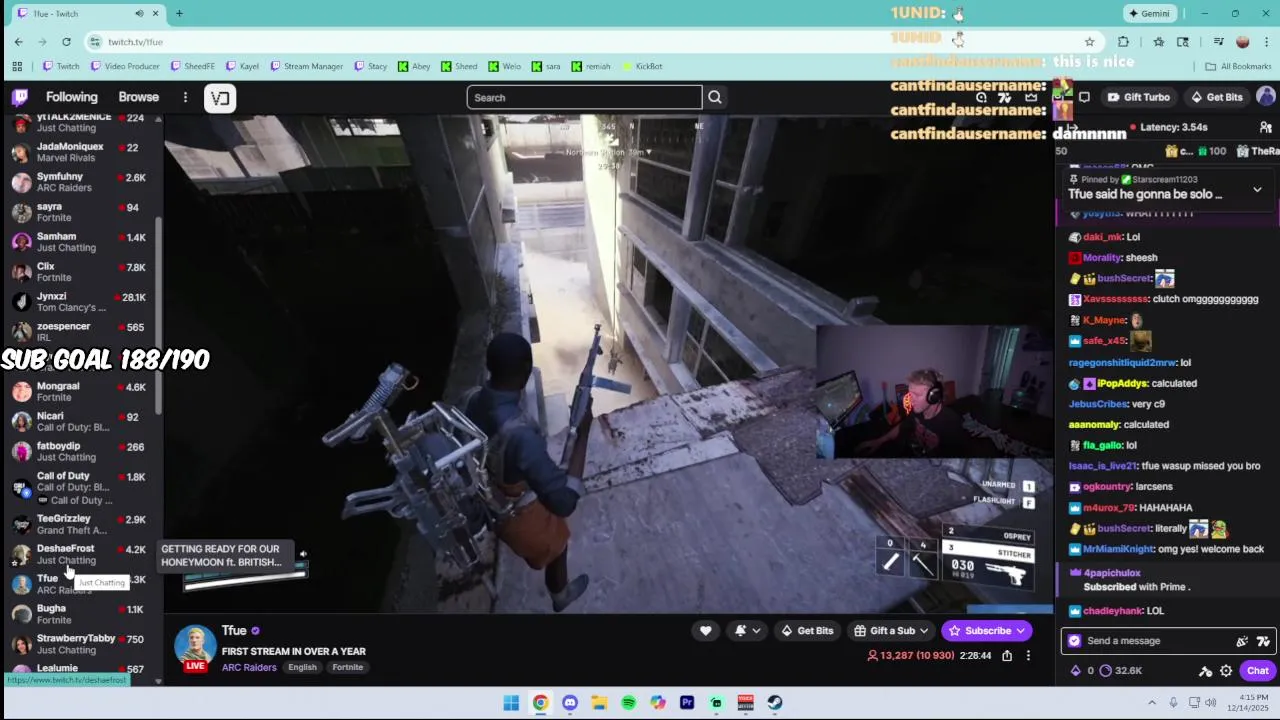
Task: Bookmark this page with the star icon
Action: pyautogui.click(x=1089, y=41)
